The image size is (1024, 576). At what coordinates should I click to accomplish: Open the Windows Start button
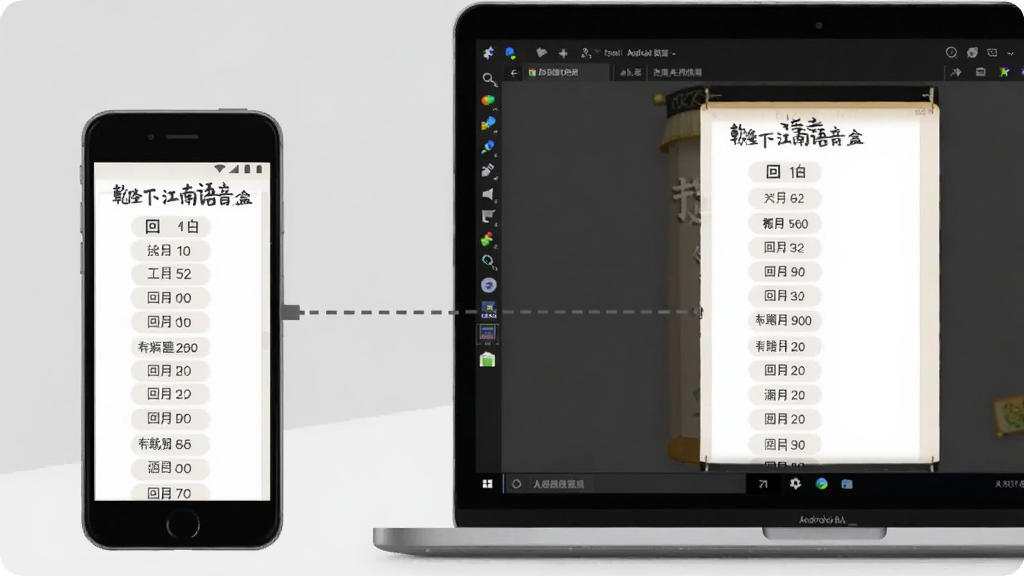point(487,484)
